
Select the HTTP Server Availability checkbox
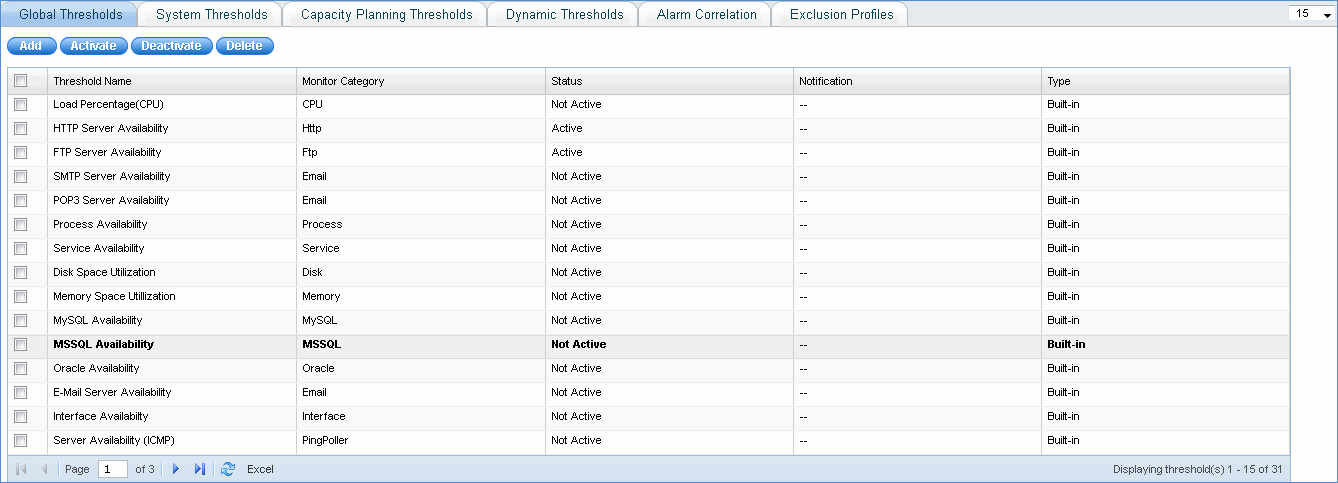pyautogui.click(x=21, y=129)
